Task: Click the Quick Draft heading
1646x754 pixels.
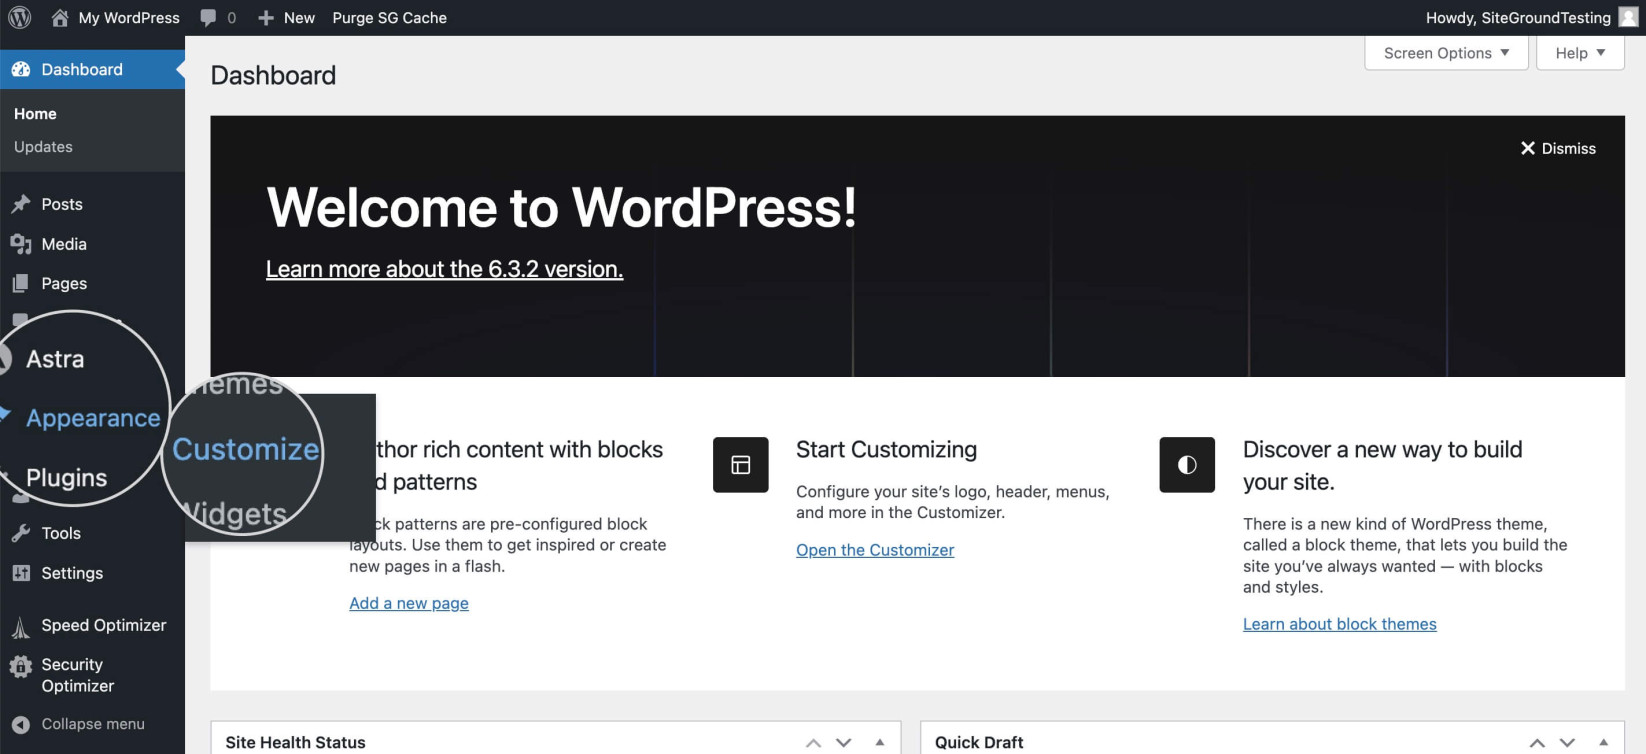Action: [979, 742]
